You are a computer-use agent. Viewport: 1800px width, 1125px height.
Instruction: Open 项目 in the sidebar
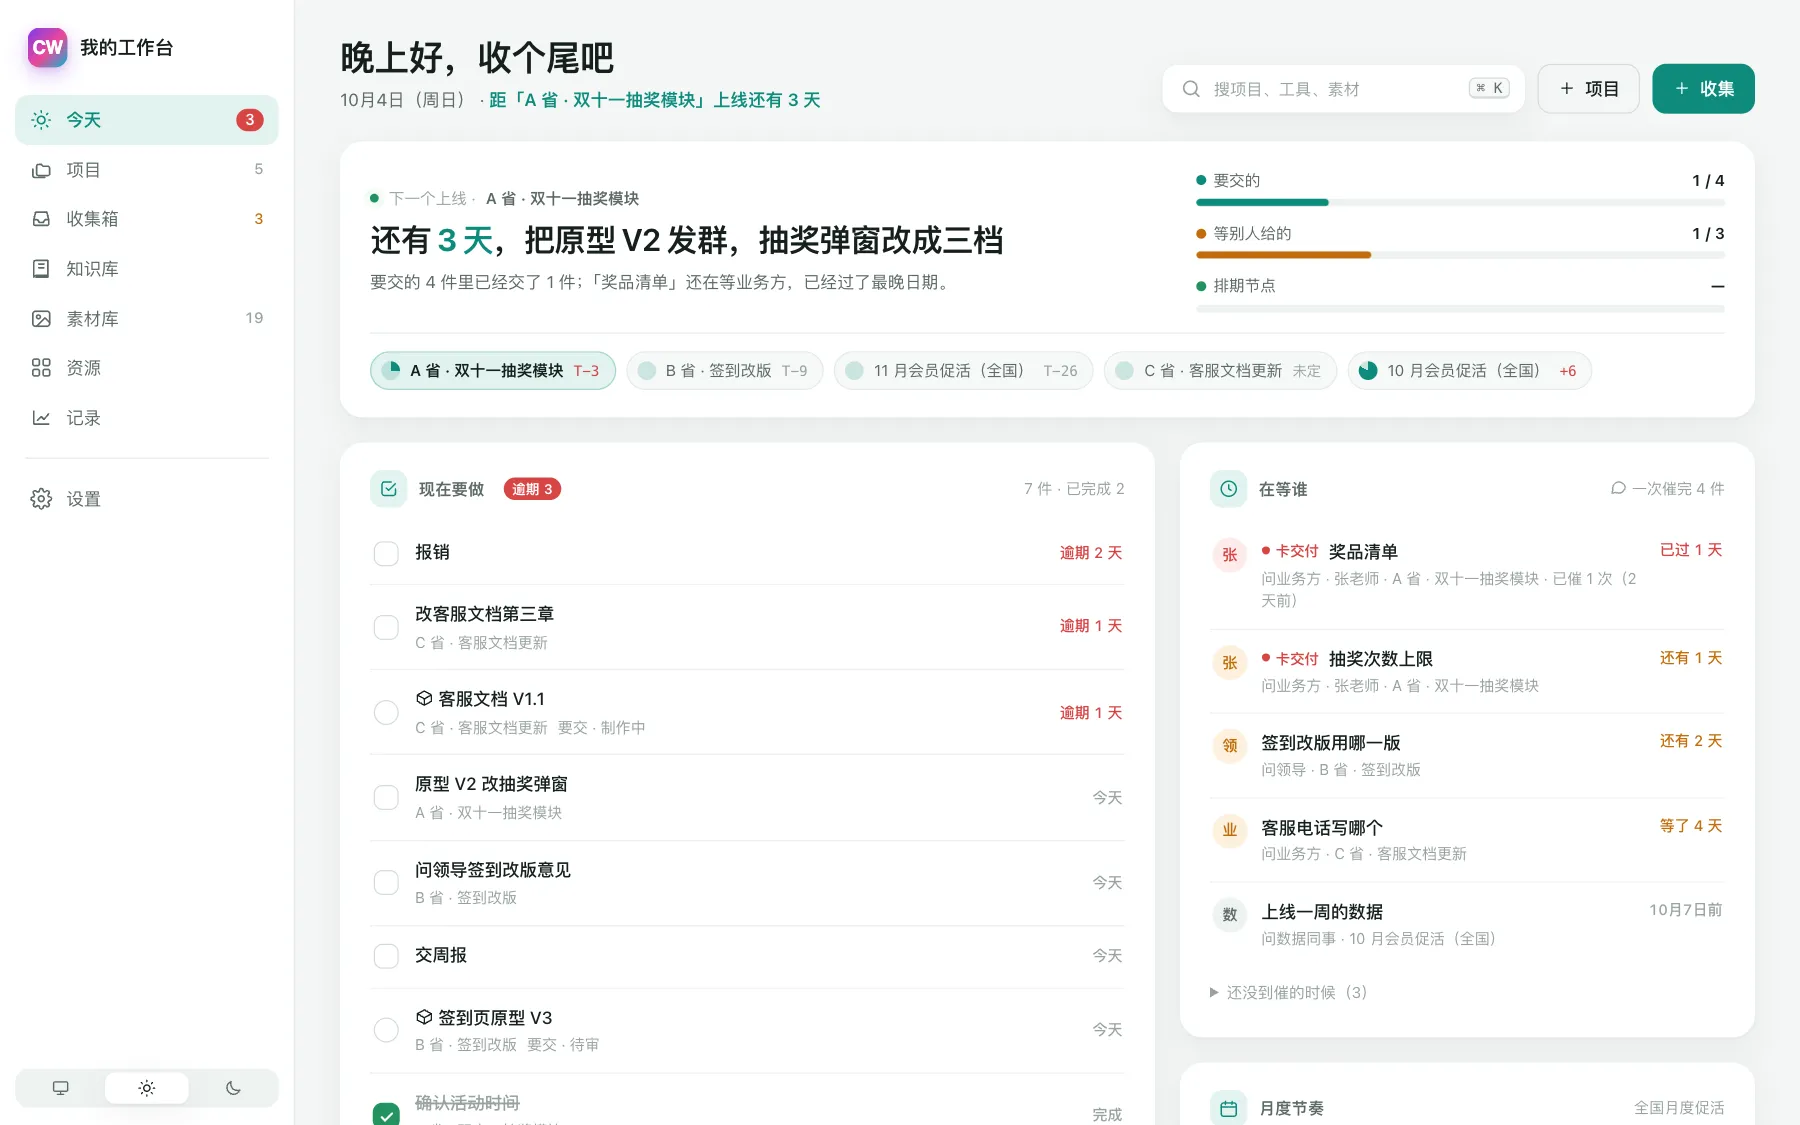click(147, 170)
